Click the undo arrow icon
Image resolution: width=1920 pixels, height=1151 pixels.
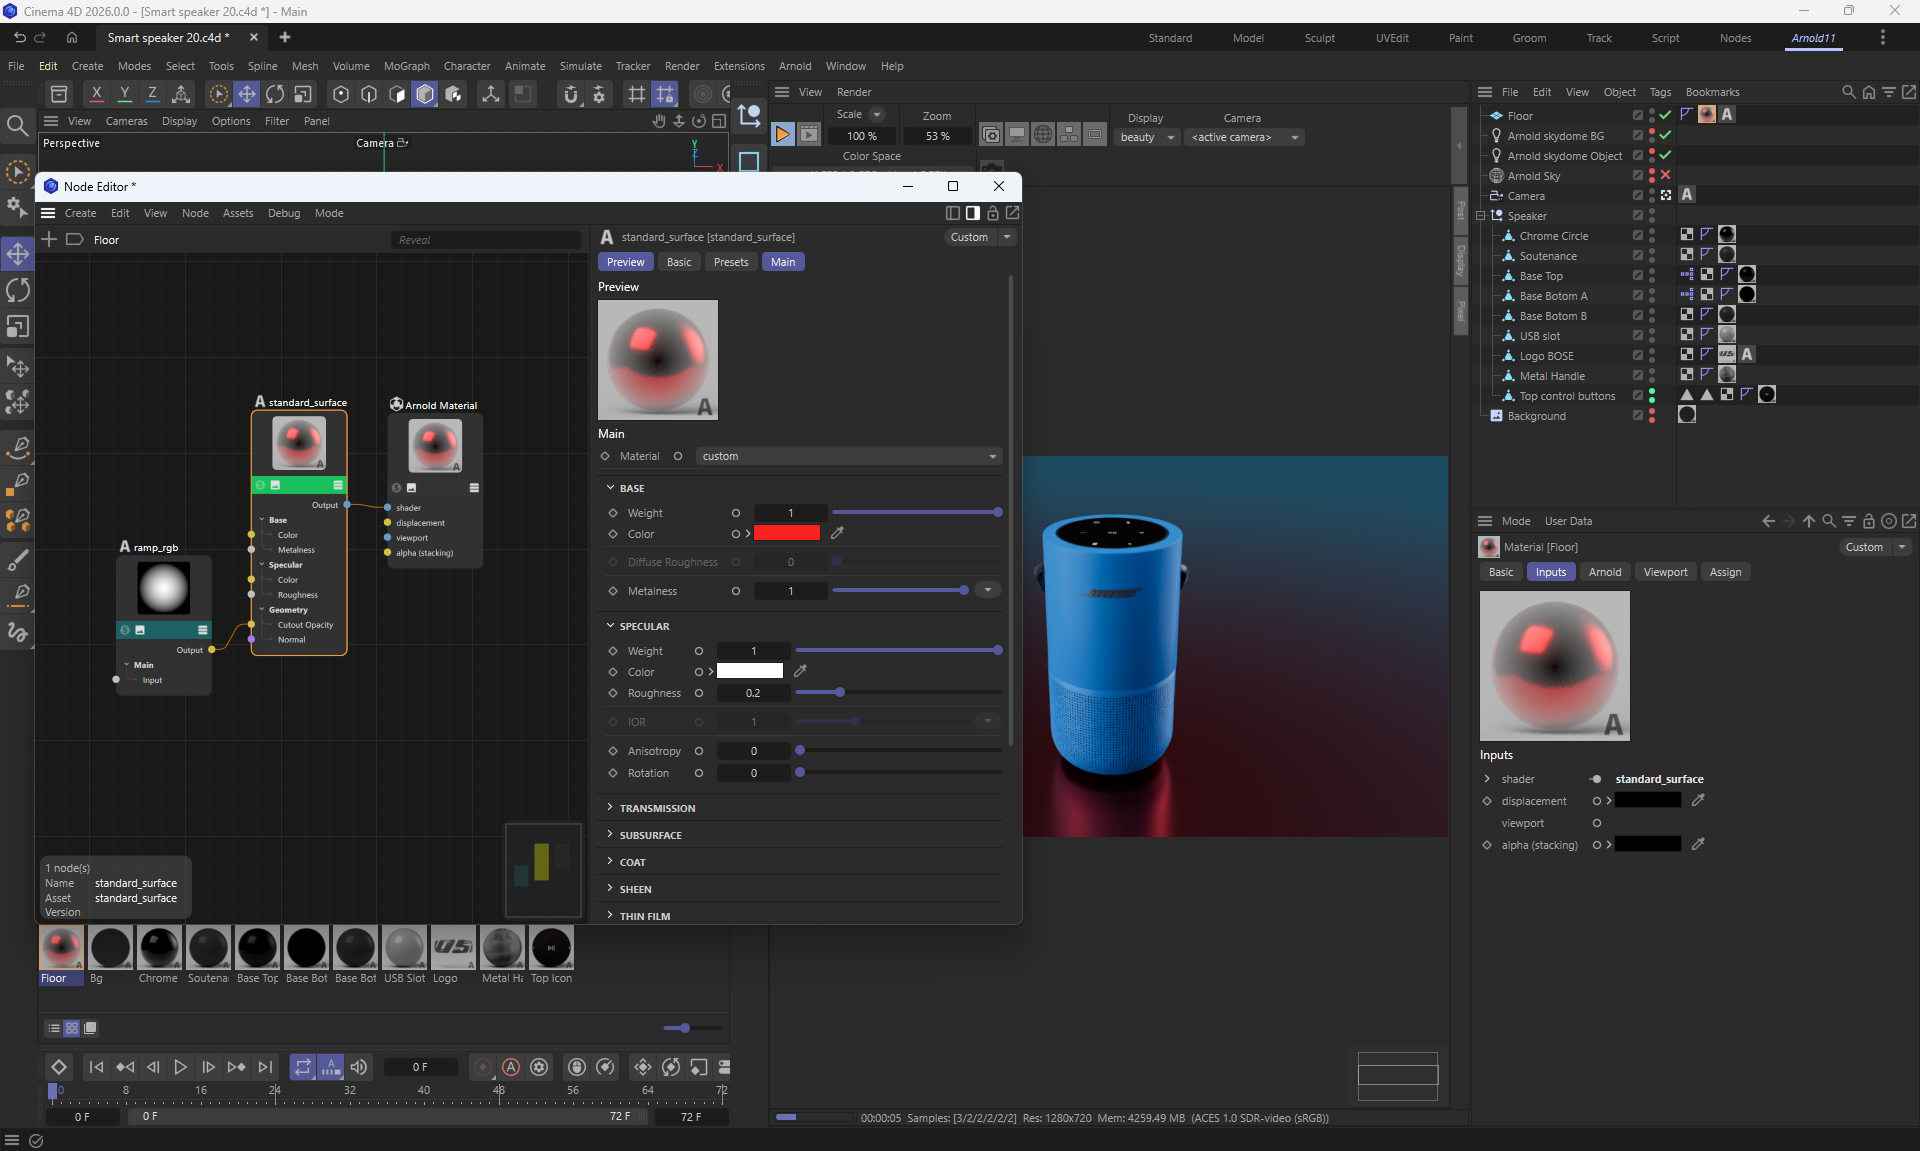19,37
